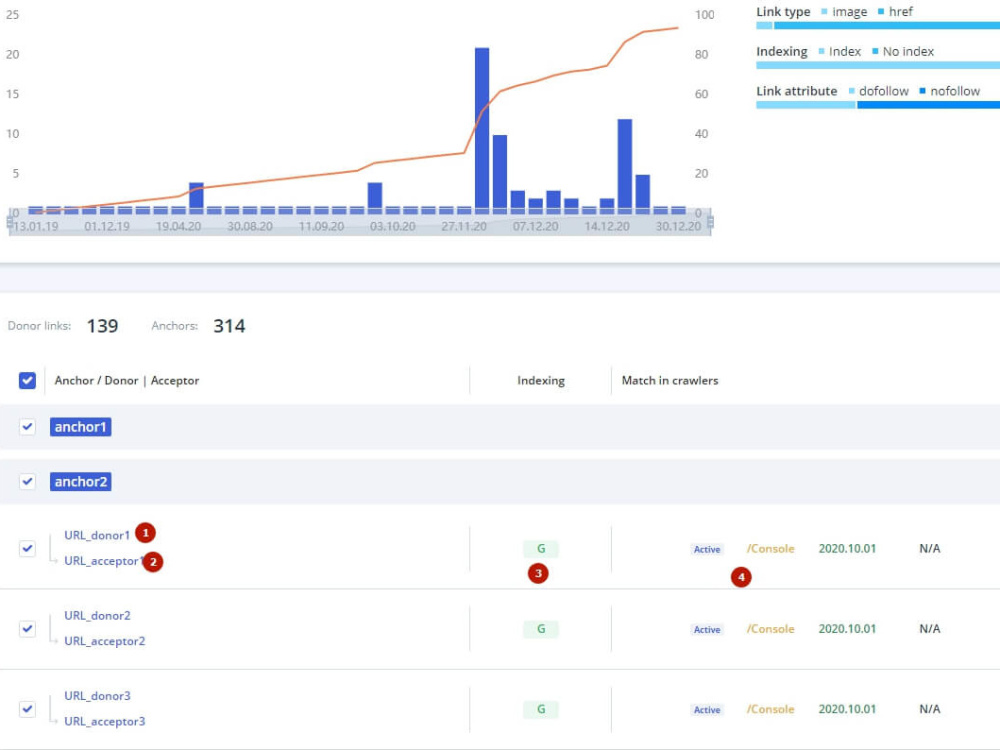Toggle the No index legend item

pyautogui.click(x=903, y=51)
